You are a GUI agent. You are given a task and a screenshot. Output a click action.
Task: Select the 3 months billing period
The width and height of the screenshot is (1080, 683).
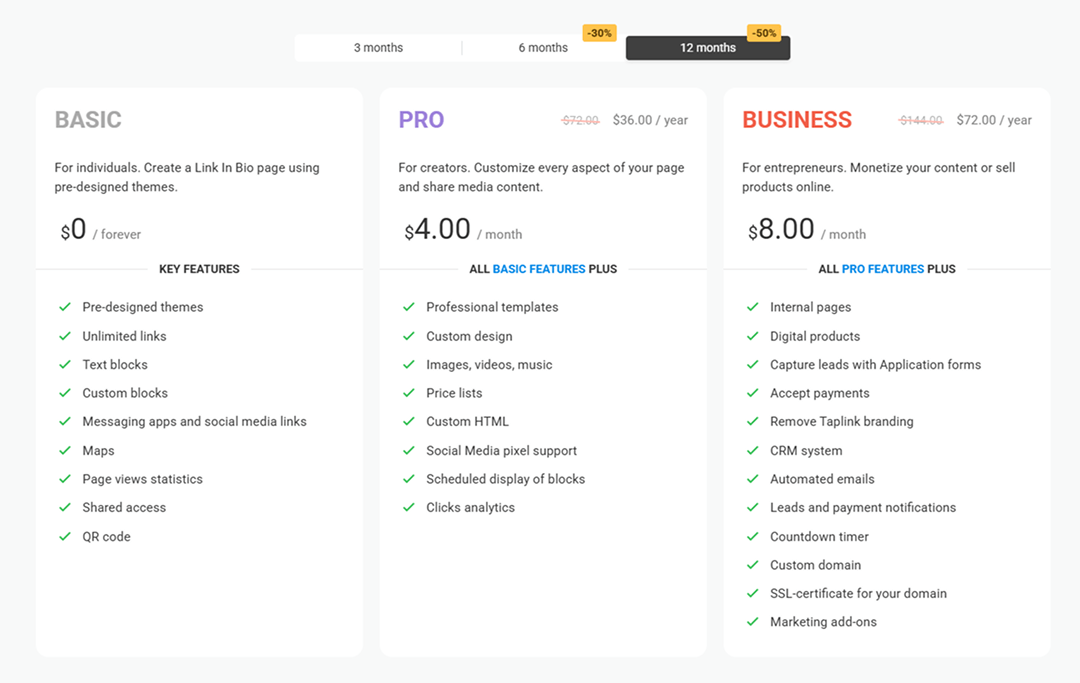pos(378,48)
